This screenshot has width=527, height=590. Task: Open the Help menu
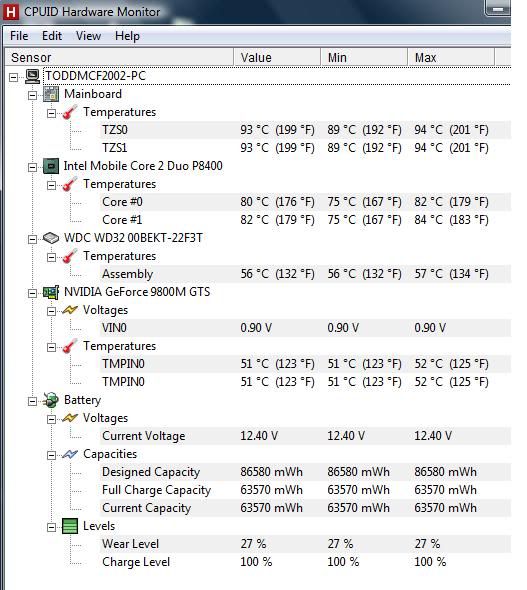[x=127, y=36]
